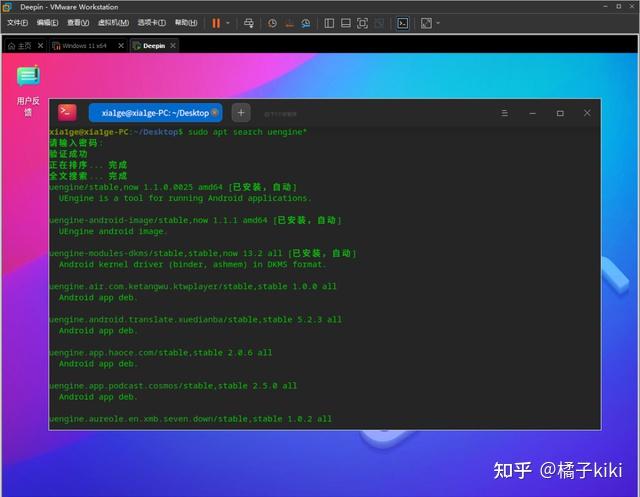Minimize the Deepin terminal window
640x497 pixels.
pyautogui.click(x=532, y=113)
